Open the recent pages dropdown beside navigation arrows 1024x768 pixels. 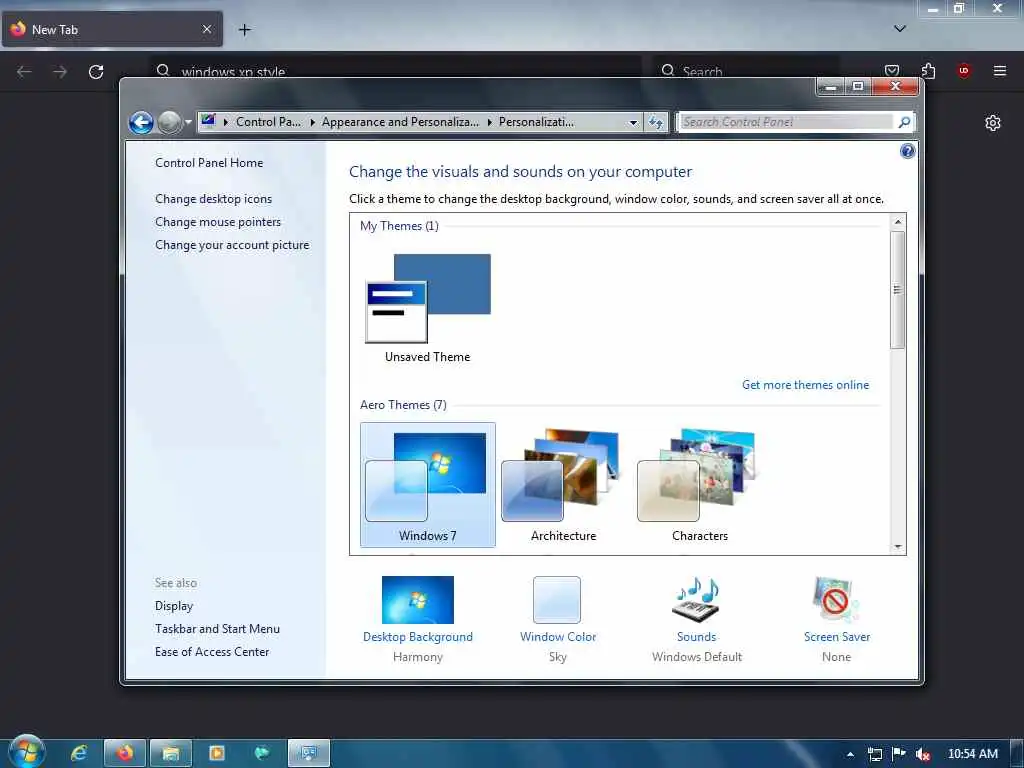[188, 122]
